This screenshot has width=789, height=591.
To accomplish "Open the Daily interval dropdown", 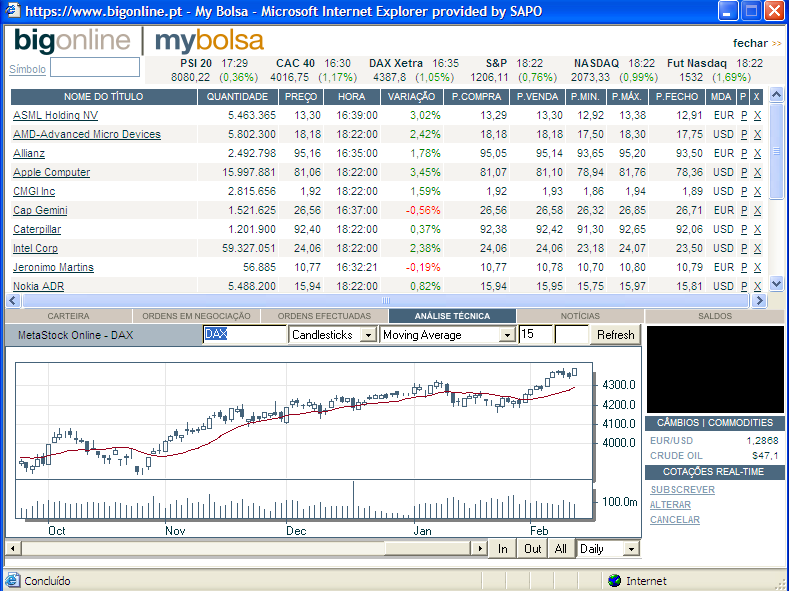I will coord(630,549).
